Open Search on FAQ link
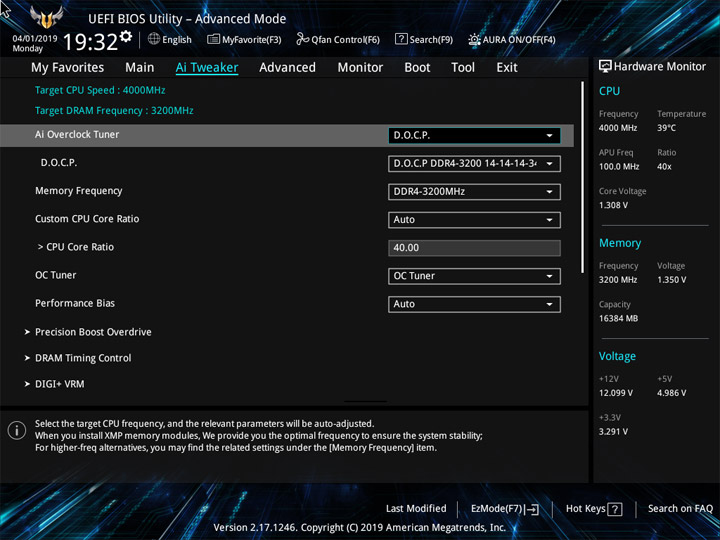Image resolution: width=720 pixels, height=540 pixels. (681, 508)
